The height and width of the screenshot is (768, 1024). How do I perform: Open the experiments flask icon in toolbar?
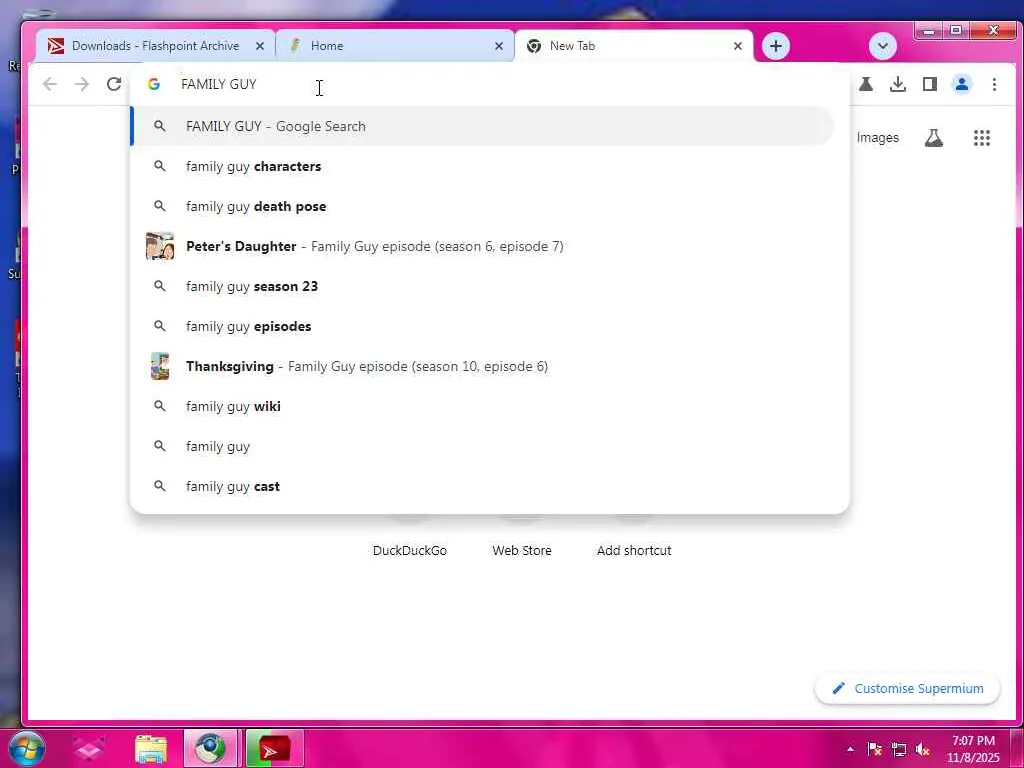tap(866, 84)
